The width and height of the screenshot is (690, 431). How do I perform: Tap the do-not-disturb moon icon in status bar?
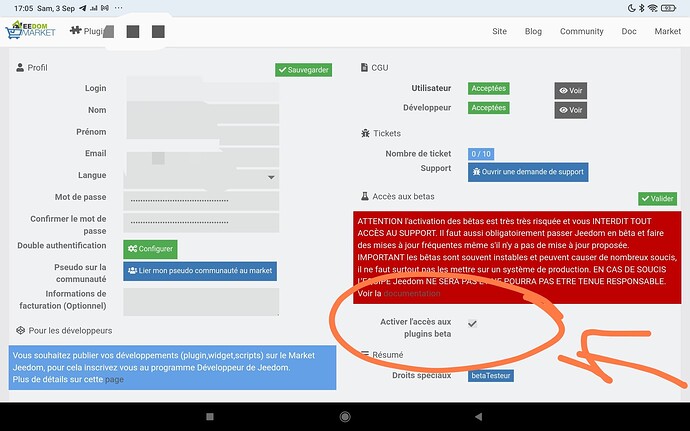(x=631, y=8)
